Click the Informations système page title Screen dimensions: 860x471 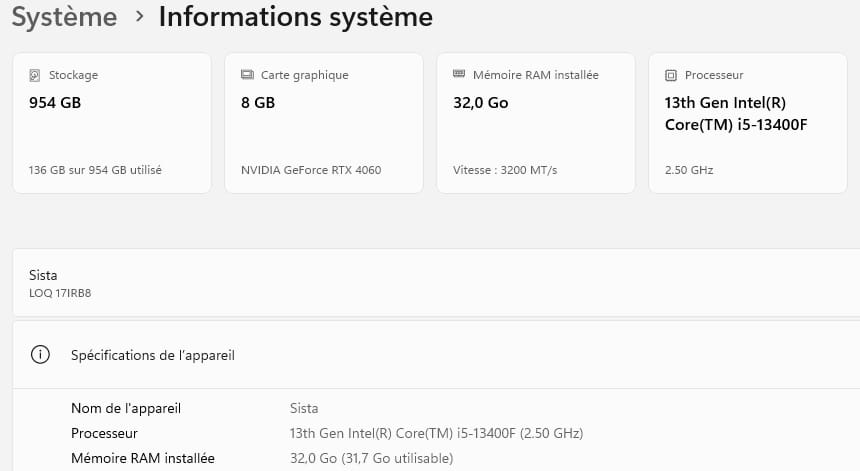pos(296,17)
